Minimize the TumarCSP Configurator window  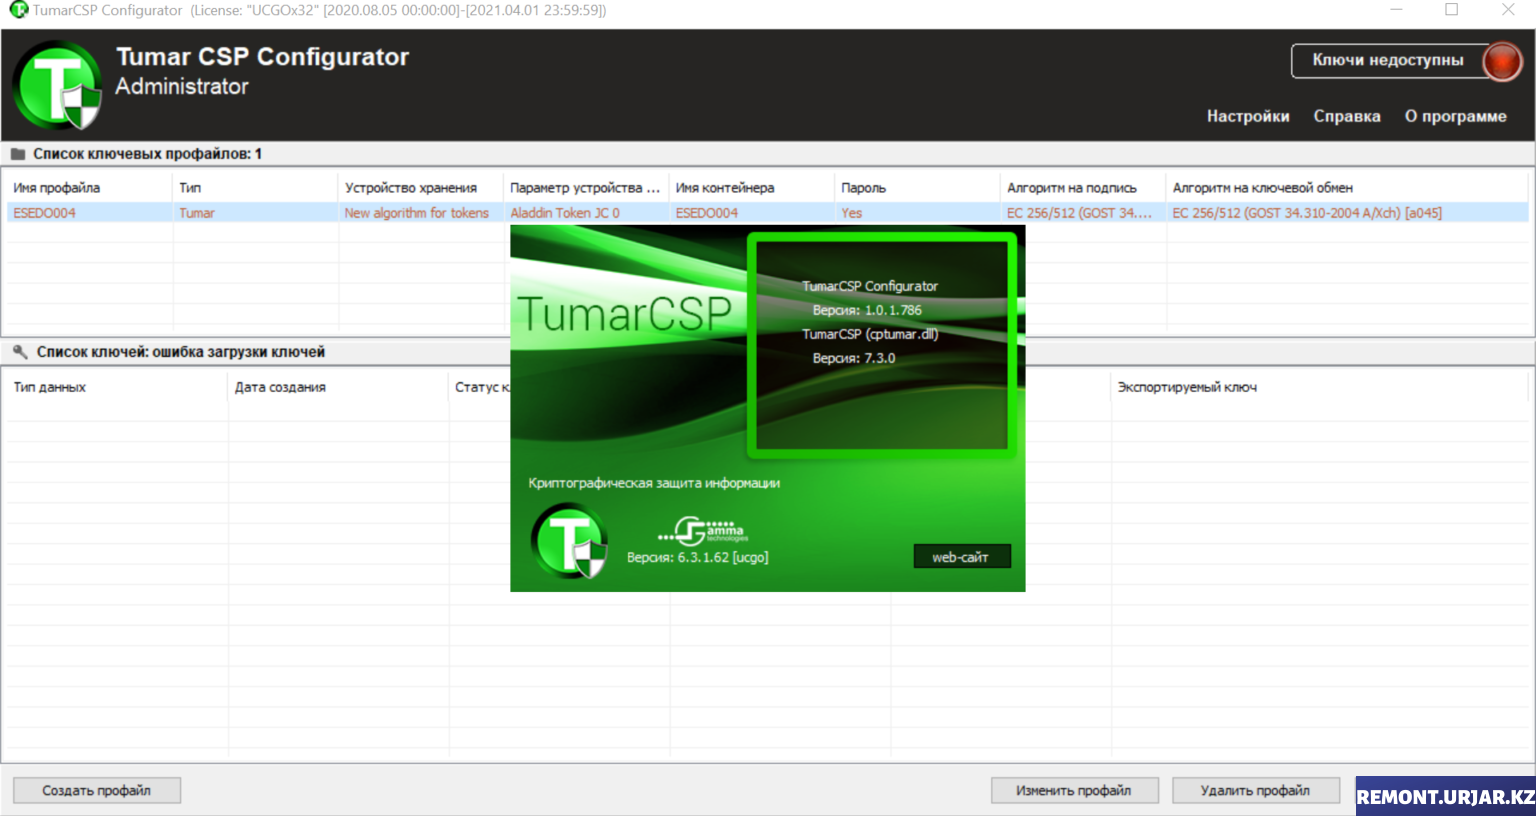(x=1396, y=10)
